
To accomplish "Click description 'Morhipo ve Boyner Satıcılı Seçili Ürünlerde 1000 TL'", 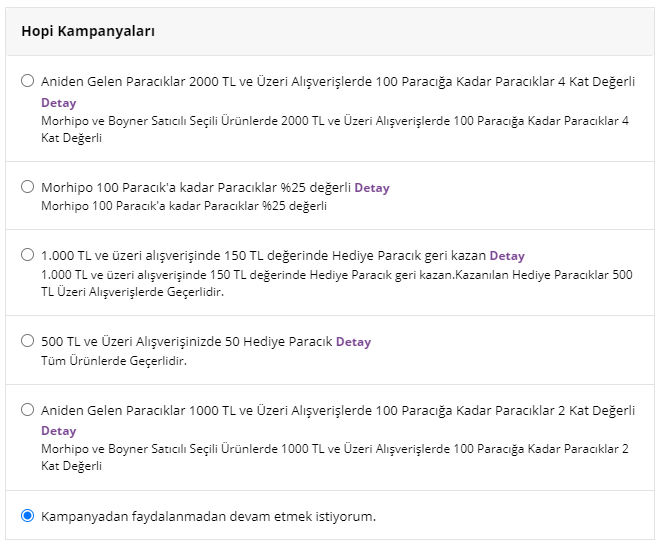I will pos(335,457).
